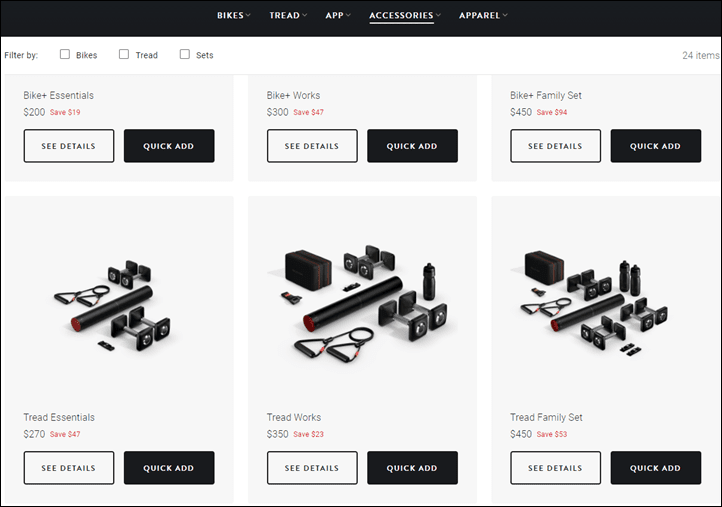This screenshot has height=507, width=722.
Task: Quick add Tread Essentials to cart
Action: (169, 468)
